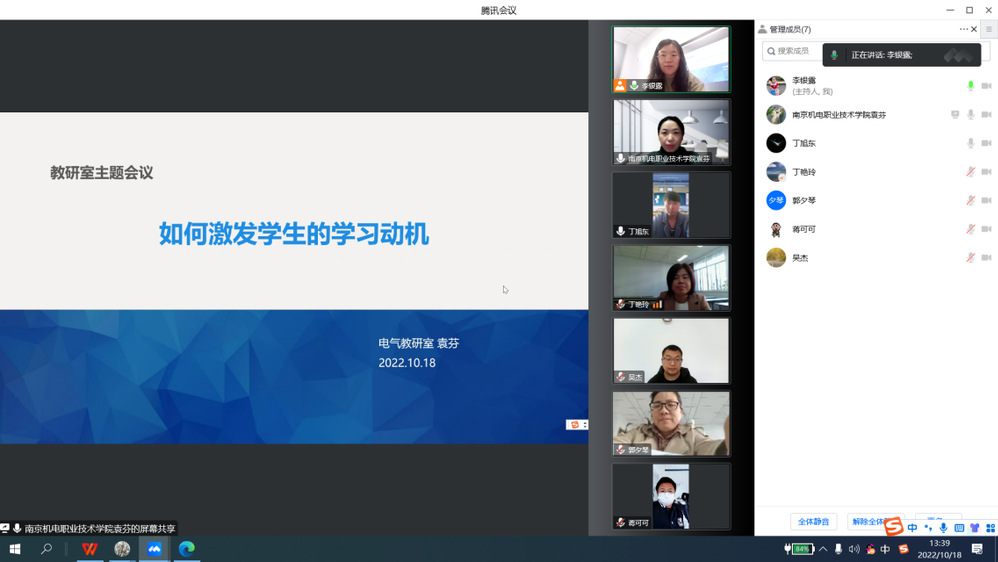Click the camera icon next to 丁旭东

(x=986, y=143)
